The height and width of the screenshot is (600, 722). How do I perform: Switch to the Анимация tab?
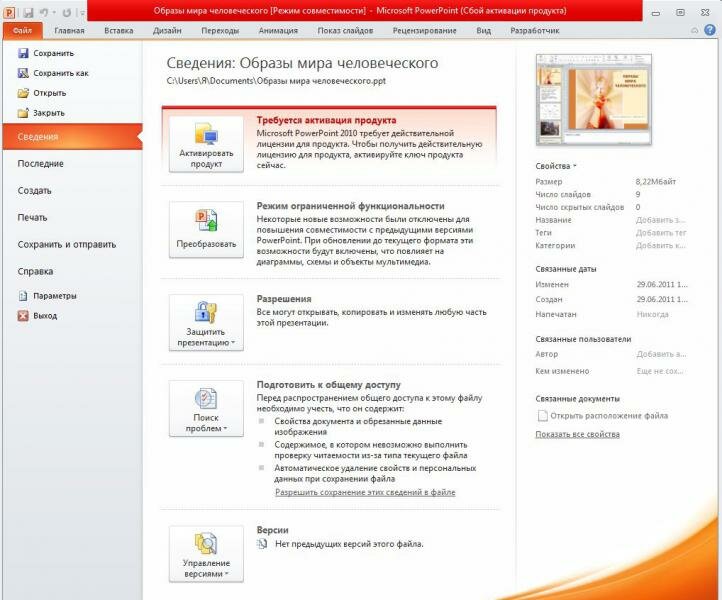click(278, 31)
